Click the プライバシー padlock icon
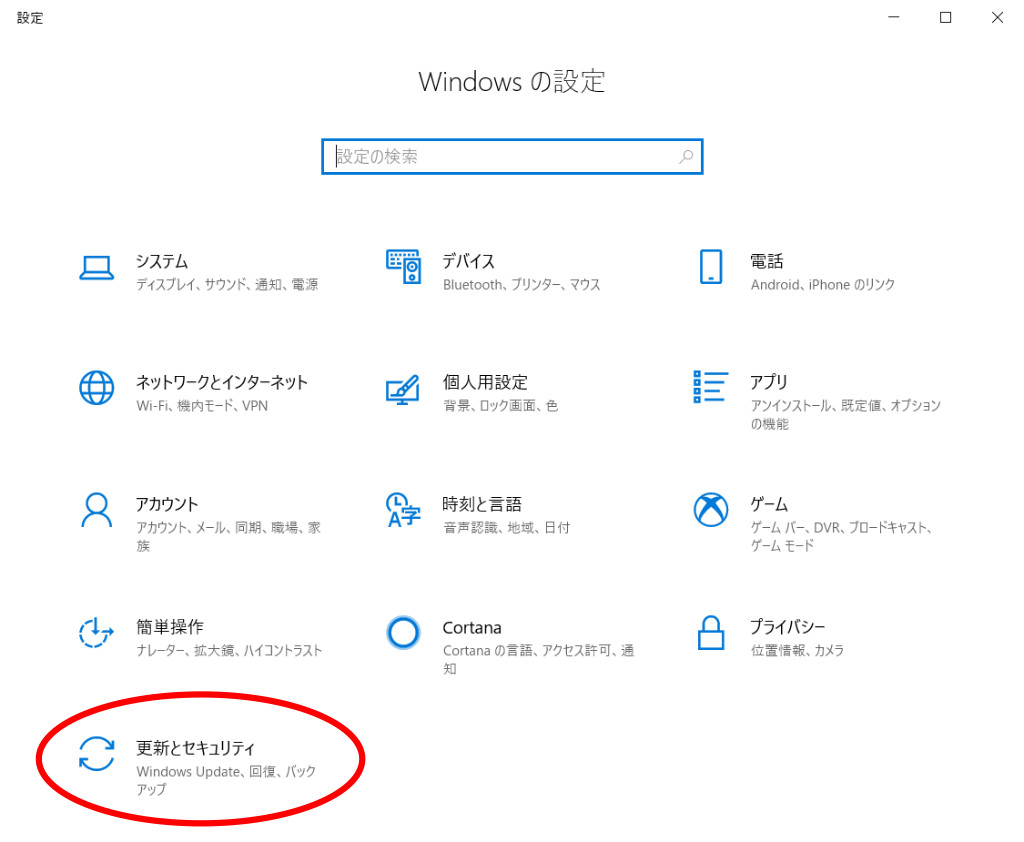1024x842 pixels. 711,632
